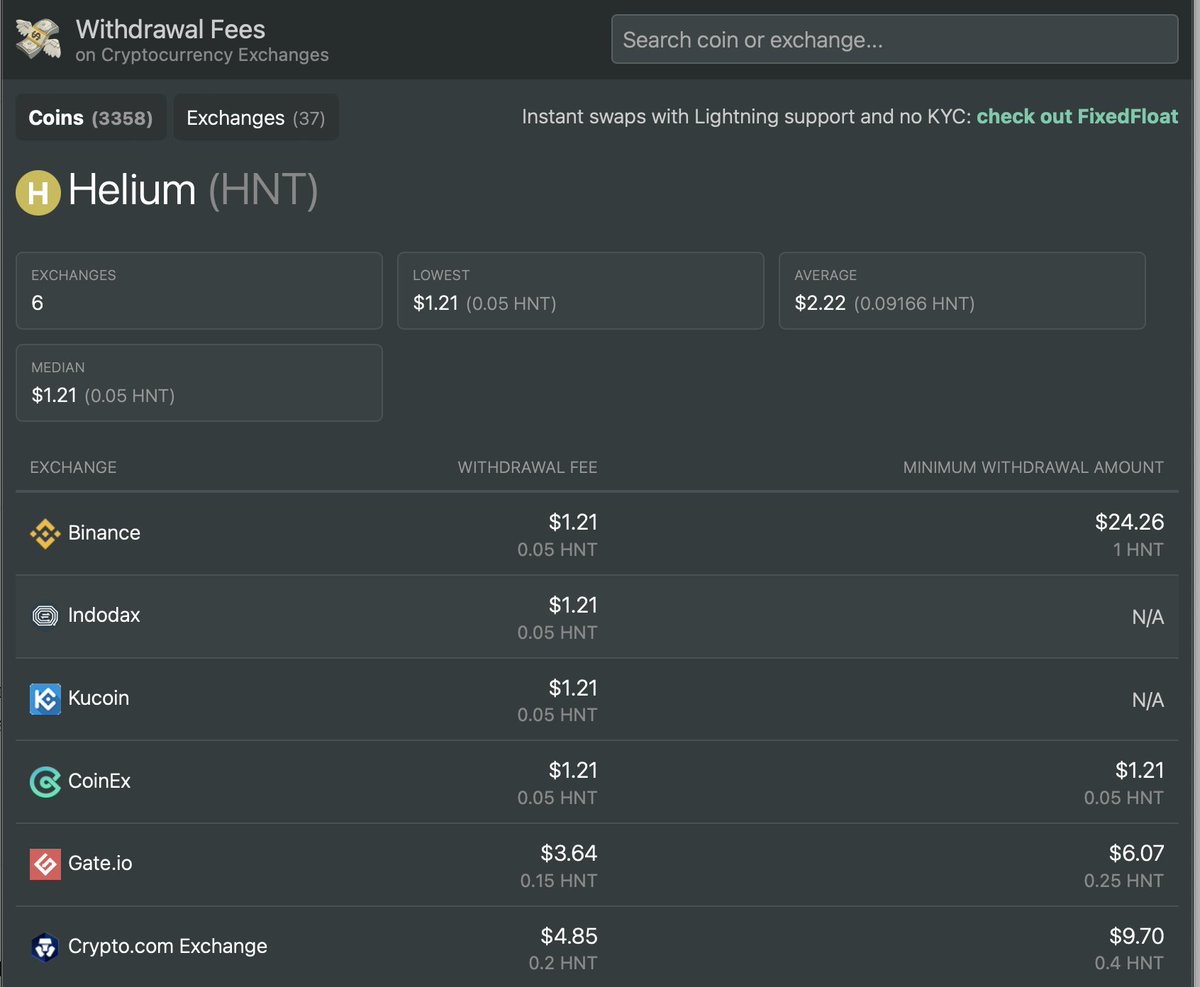Follow the check out FixedFloat link
This screenshot has width=1200, height=987.
[1077, 117]
